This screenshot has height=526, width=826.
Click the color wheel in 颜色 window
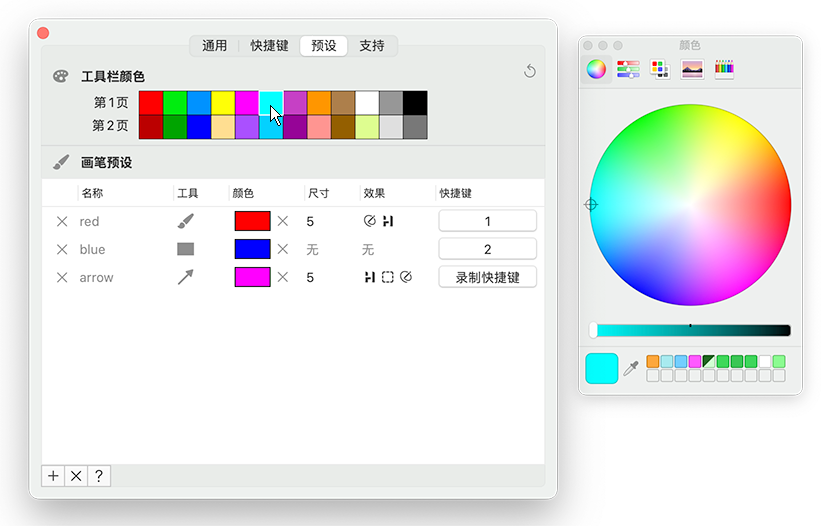pos(690,205)
